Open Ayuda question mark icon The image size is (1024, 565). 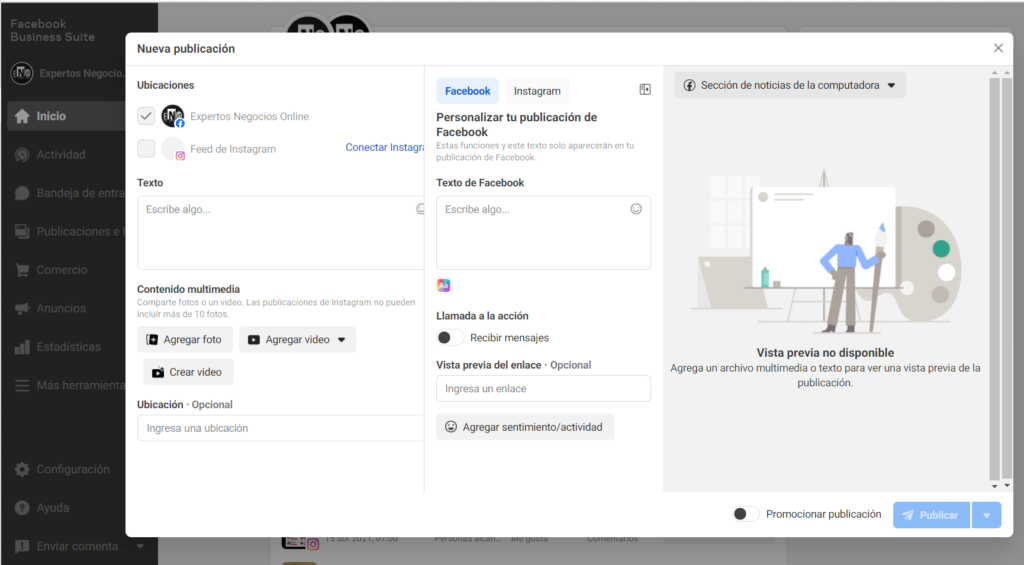pos(22,508)
